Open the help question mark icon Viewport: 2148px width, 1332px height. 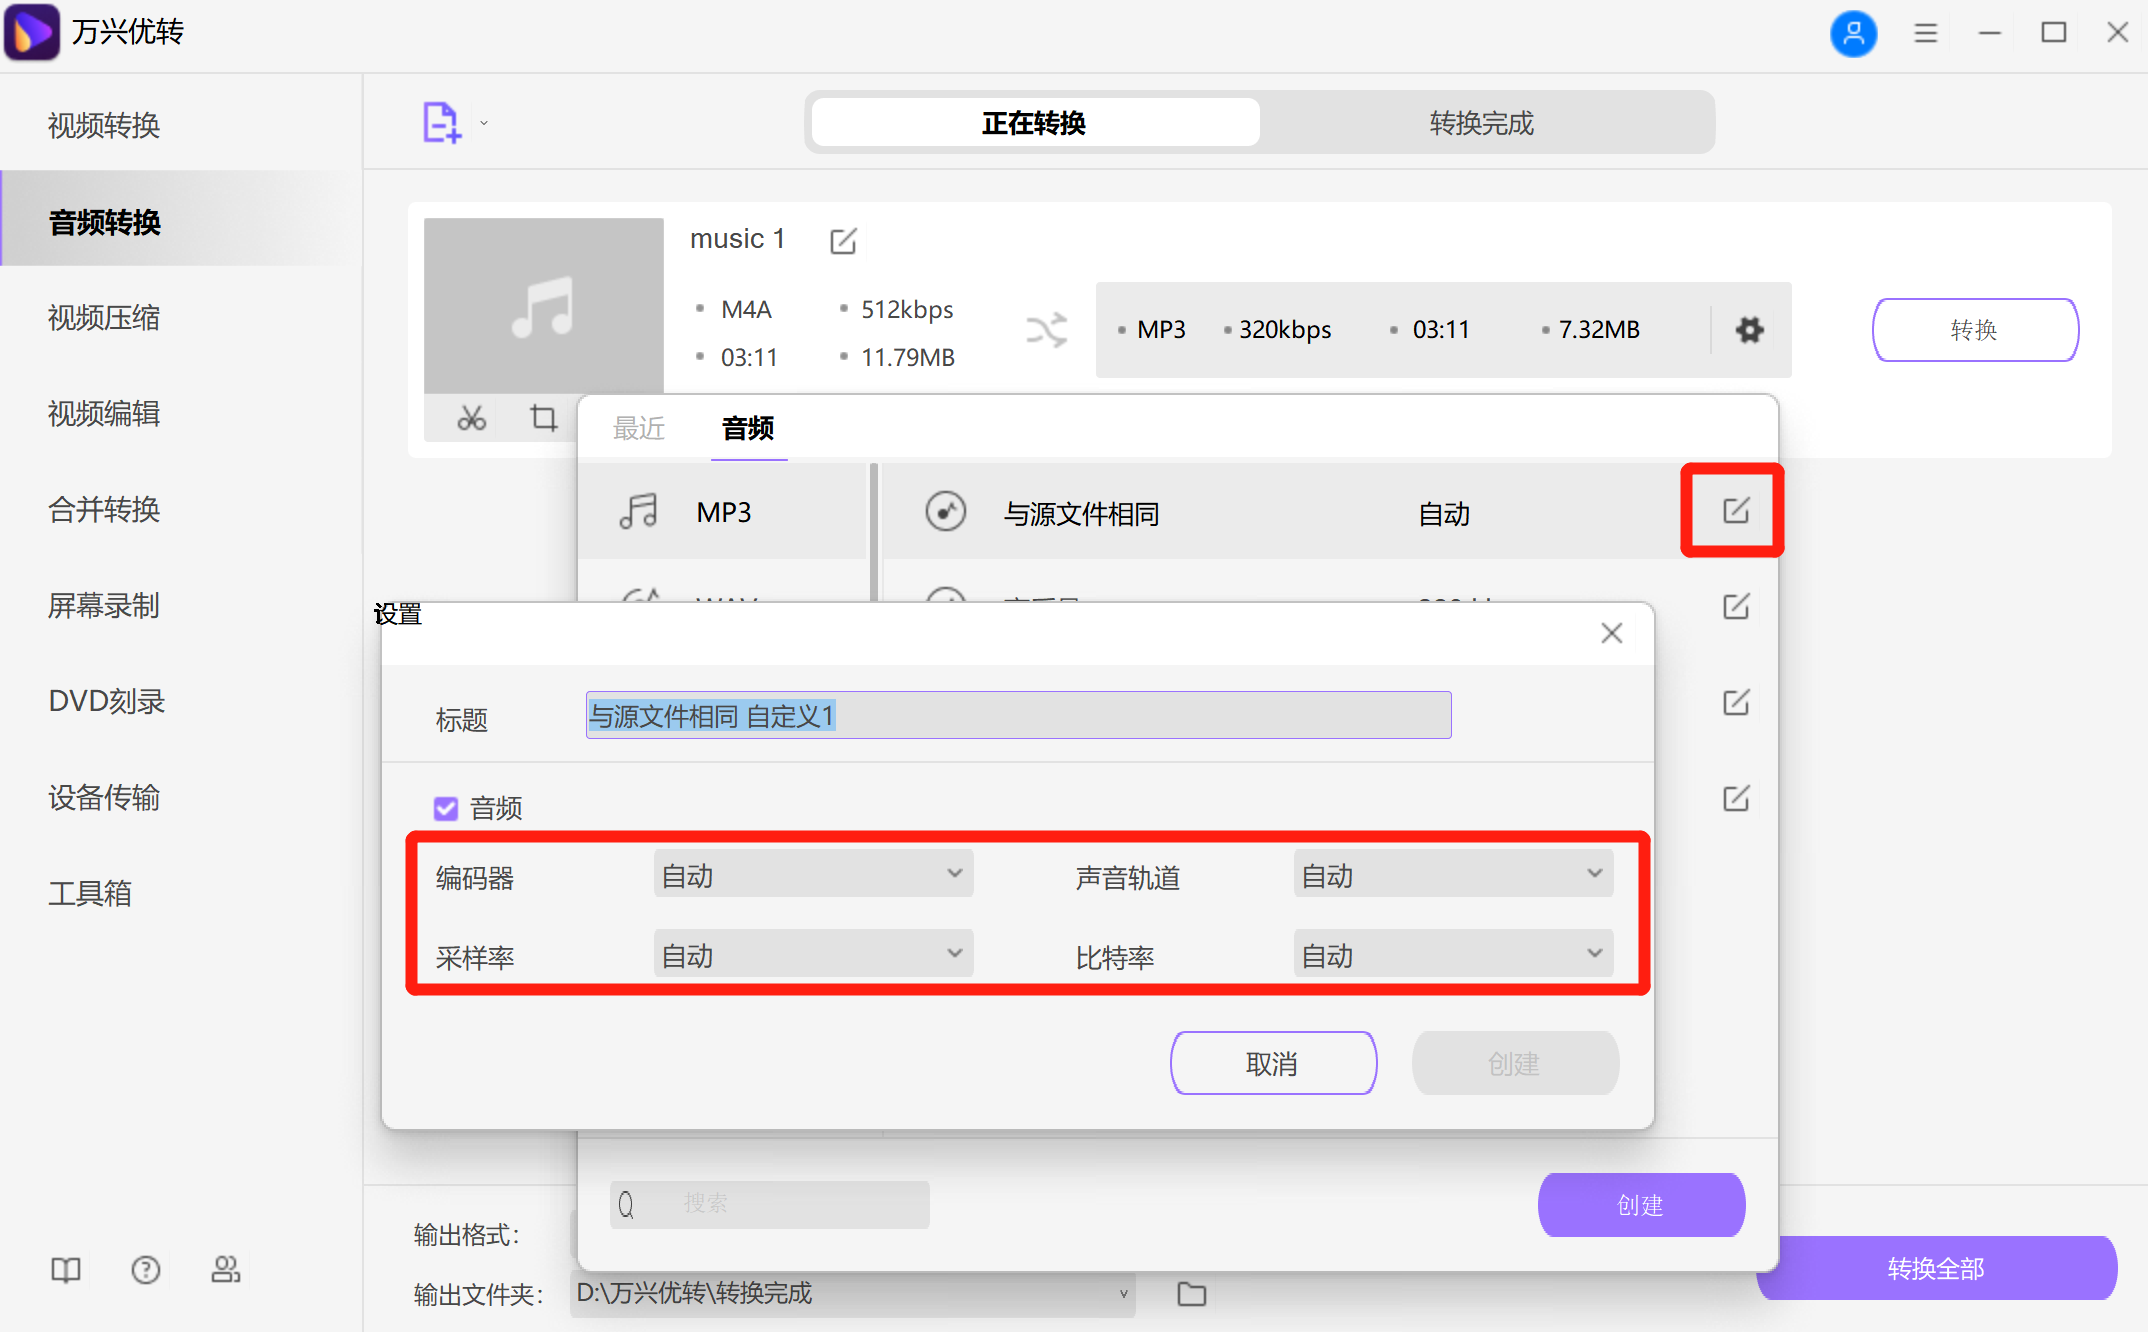[146, 1270]
